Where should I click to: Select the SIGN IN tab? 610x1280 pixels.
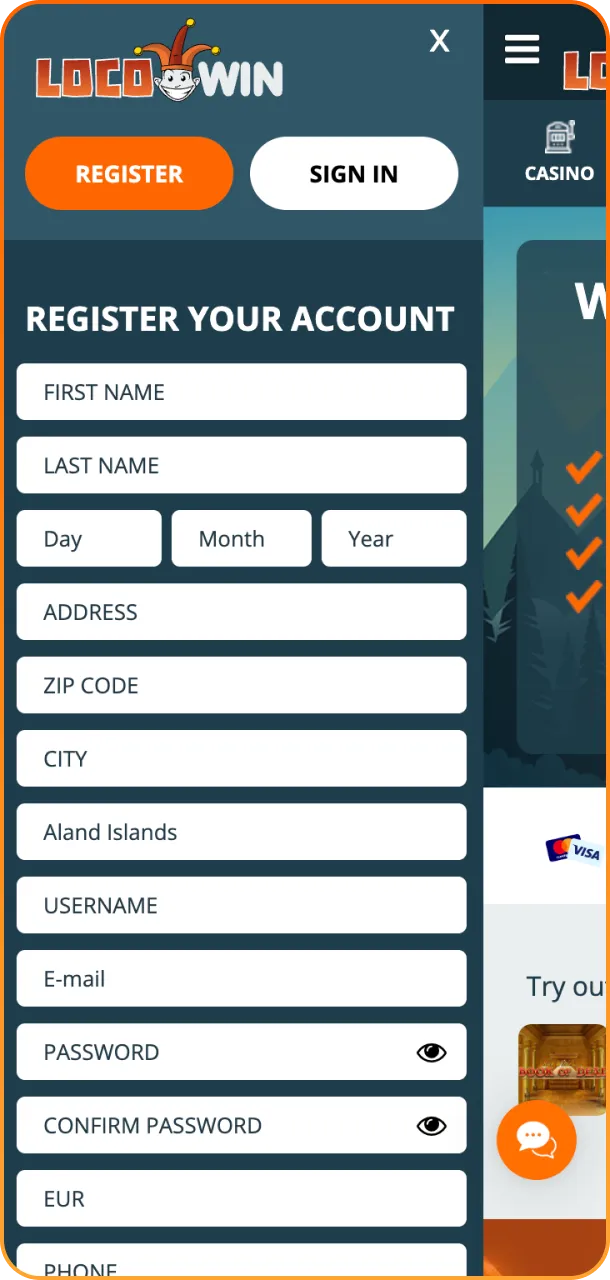[354, 173]
